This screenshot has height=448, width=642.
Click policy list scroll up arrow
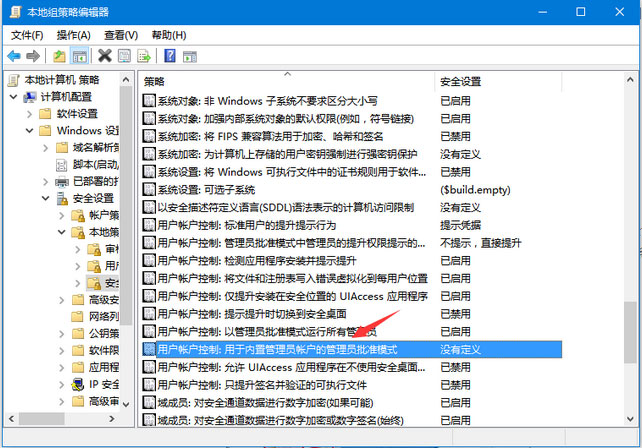tap(630, 79)
